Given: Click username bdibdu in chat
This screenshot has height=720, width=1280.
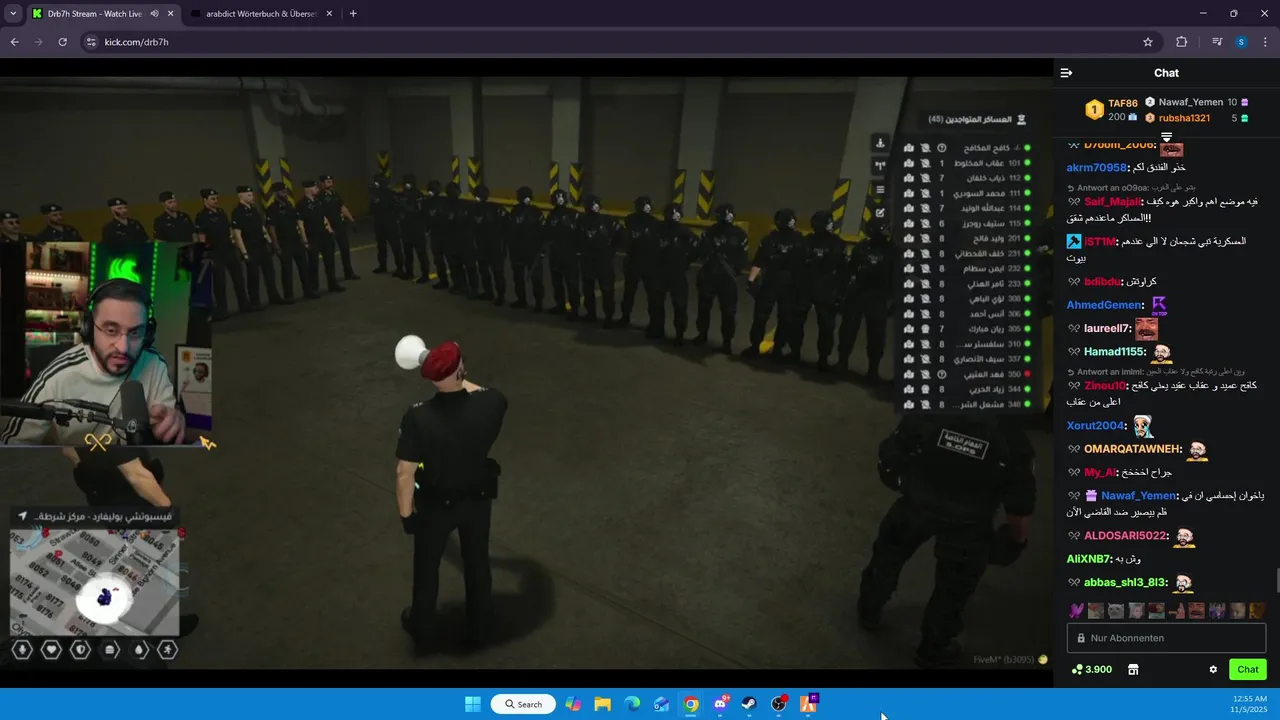Looking at the screenshot, I should (x=1103, y=282).
